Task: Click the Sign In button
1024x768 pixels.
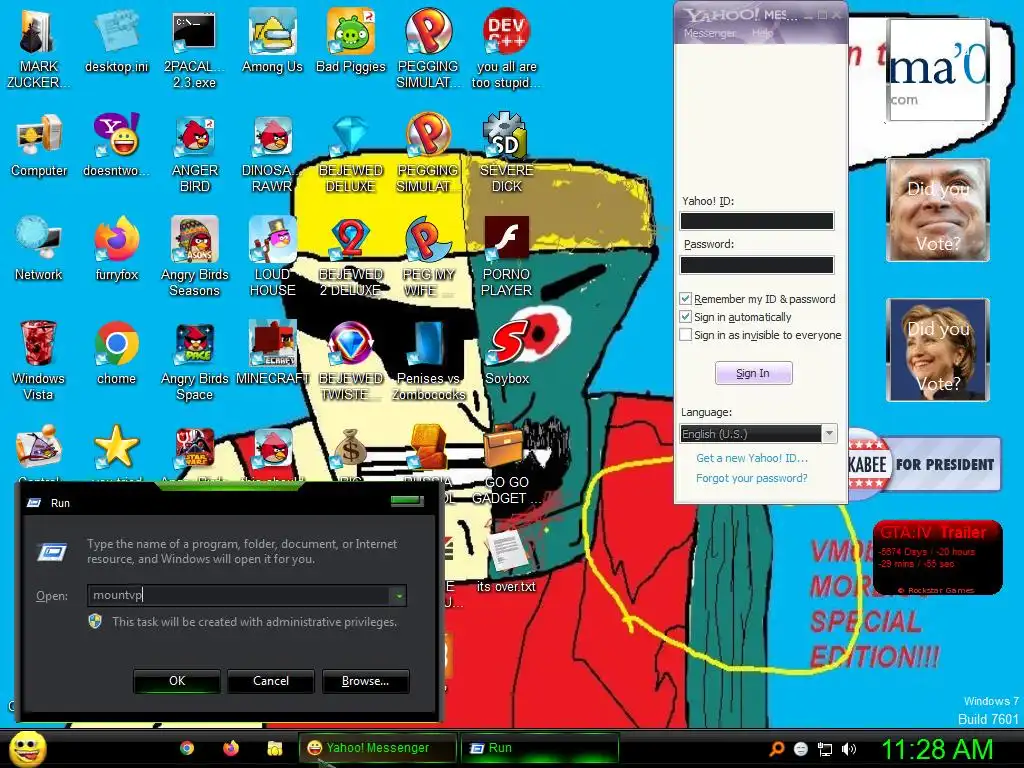Action: click(754, 373)
